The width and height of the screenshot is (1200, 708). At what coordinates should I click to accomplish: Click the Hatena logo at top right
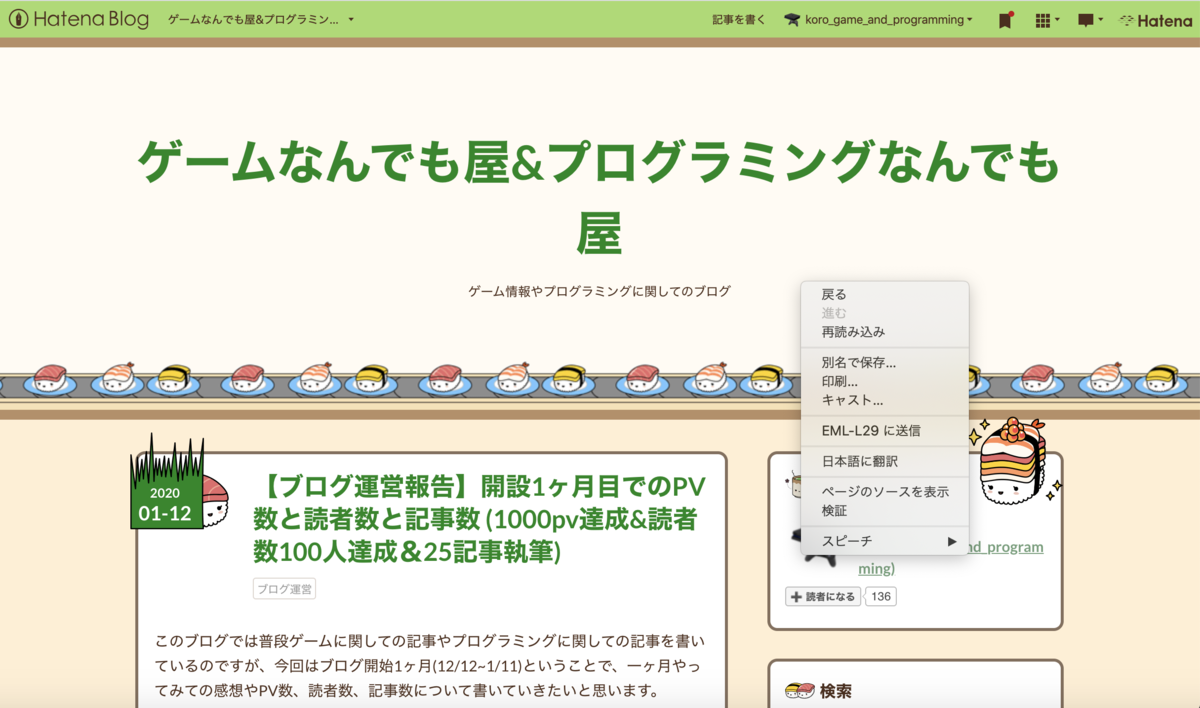[x=1155, y=19]
